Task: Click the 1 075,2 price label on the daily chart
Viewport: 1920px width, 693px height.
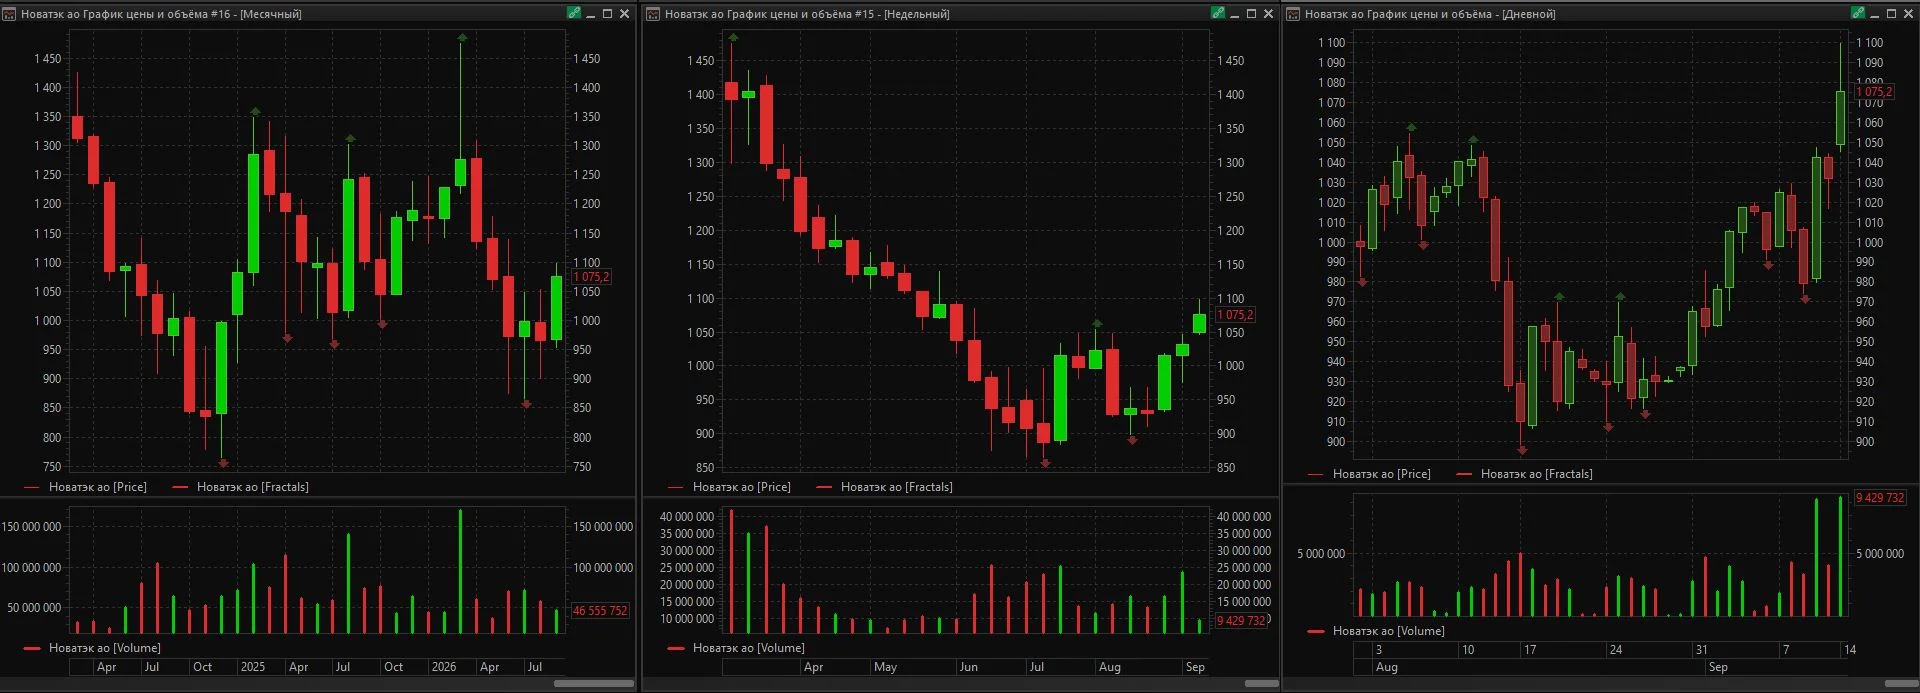Action: pos(1875,92)
